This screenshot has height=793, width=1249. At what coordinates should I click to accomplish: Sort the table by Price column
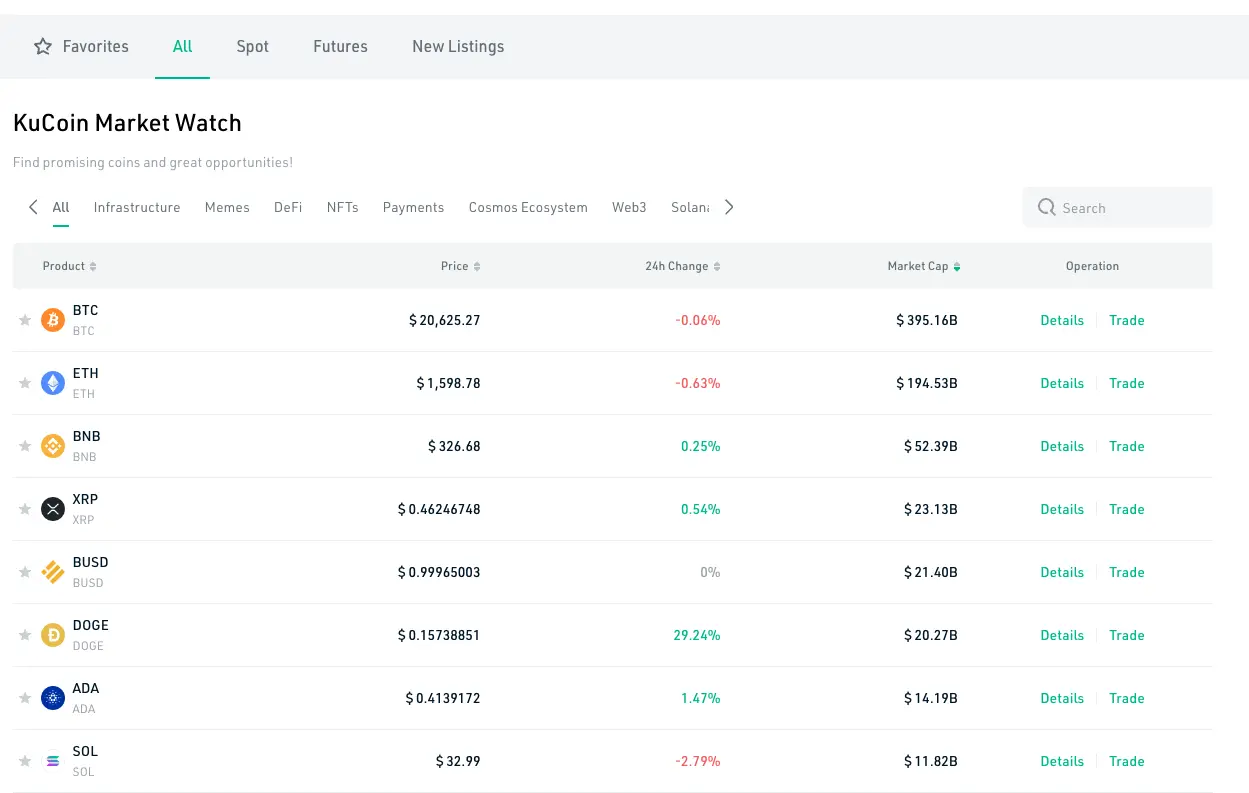coord(460,266)
